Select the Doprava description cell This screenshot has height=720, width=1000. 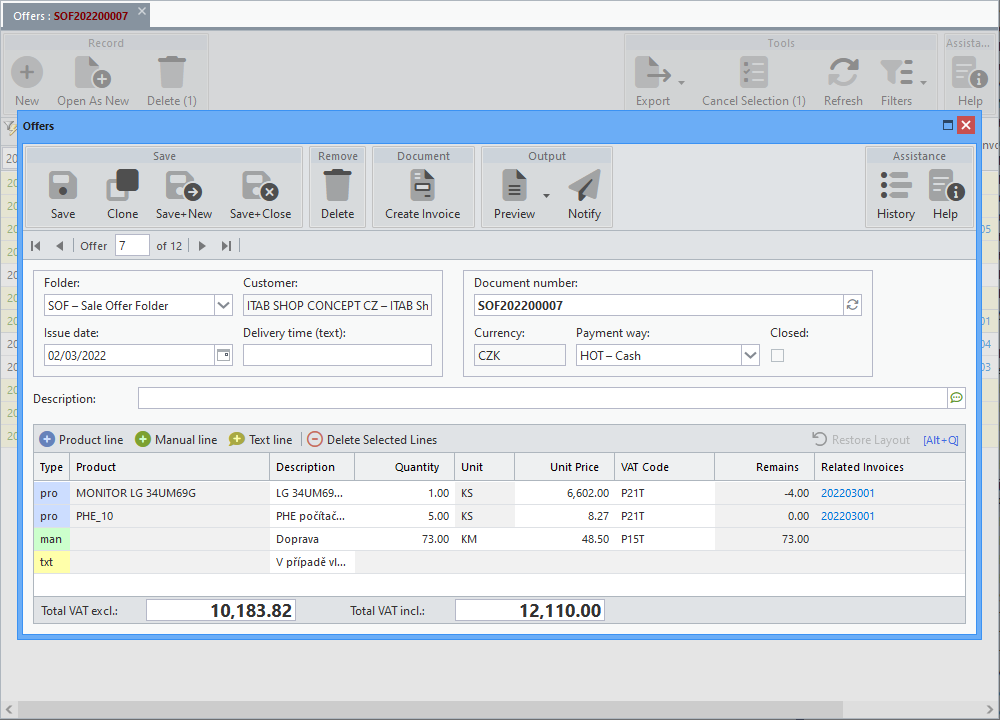312,539
